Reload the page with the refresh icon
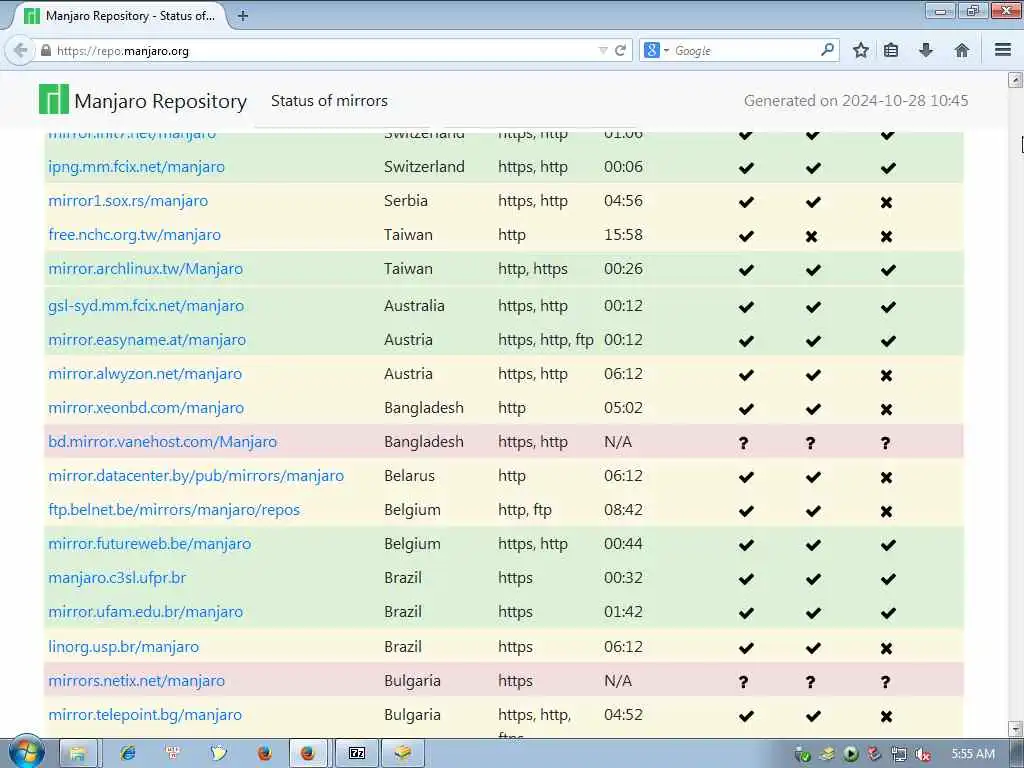The width and height of the screenshot is (1024, 768). coord(620,50)
